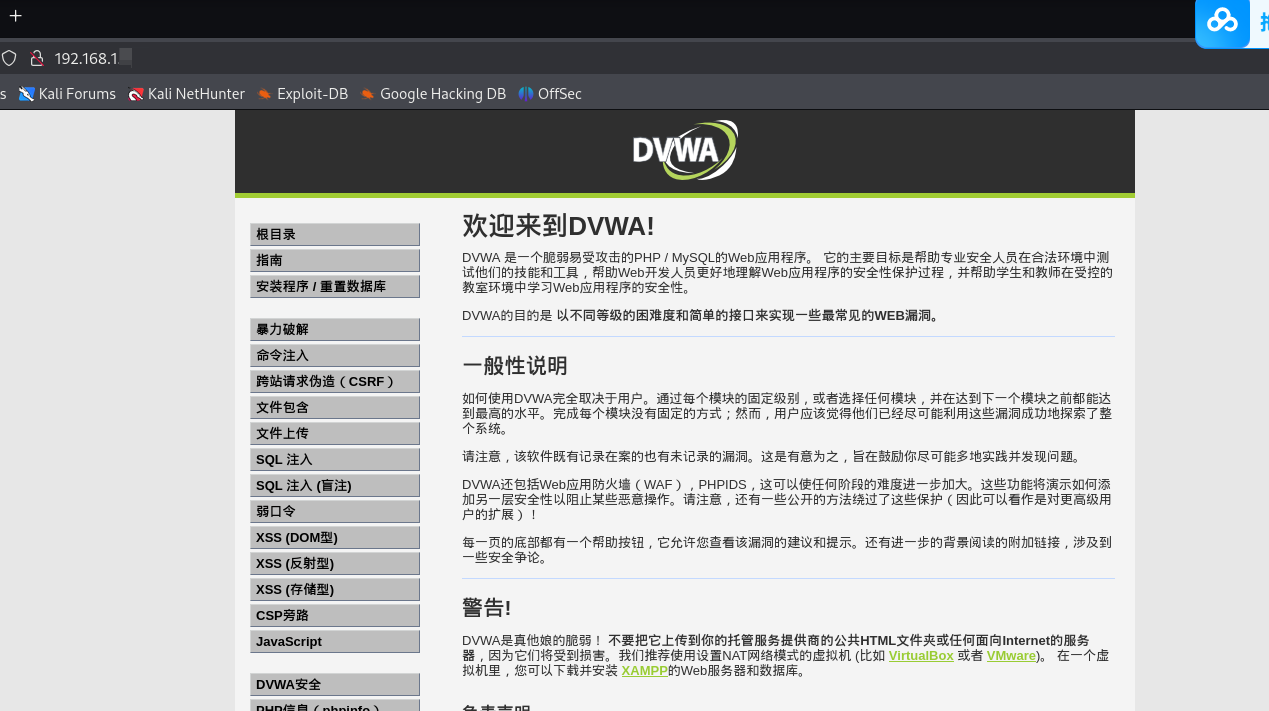Viewport: 1269px width, 711px height.
Task: Open Google Hacking DB bookmark
Action: [x=368, y=93]
